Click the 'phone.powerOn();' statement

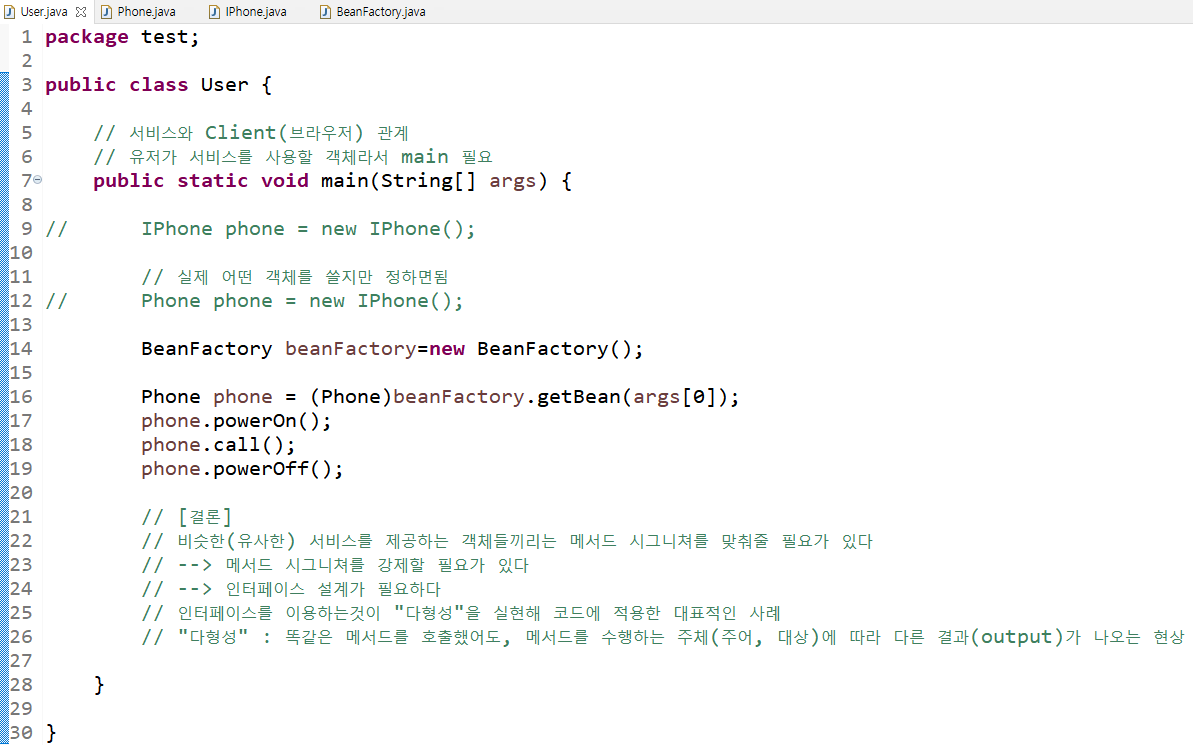(236, 421)
